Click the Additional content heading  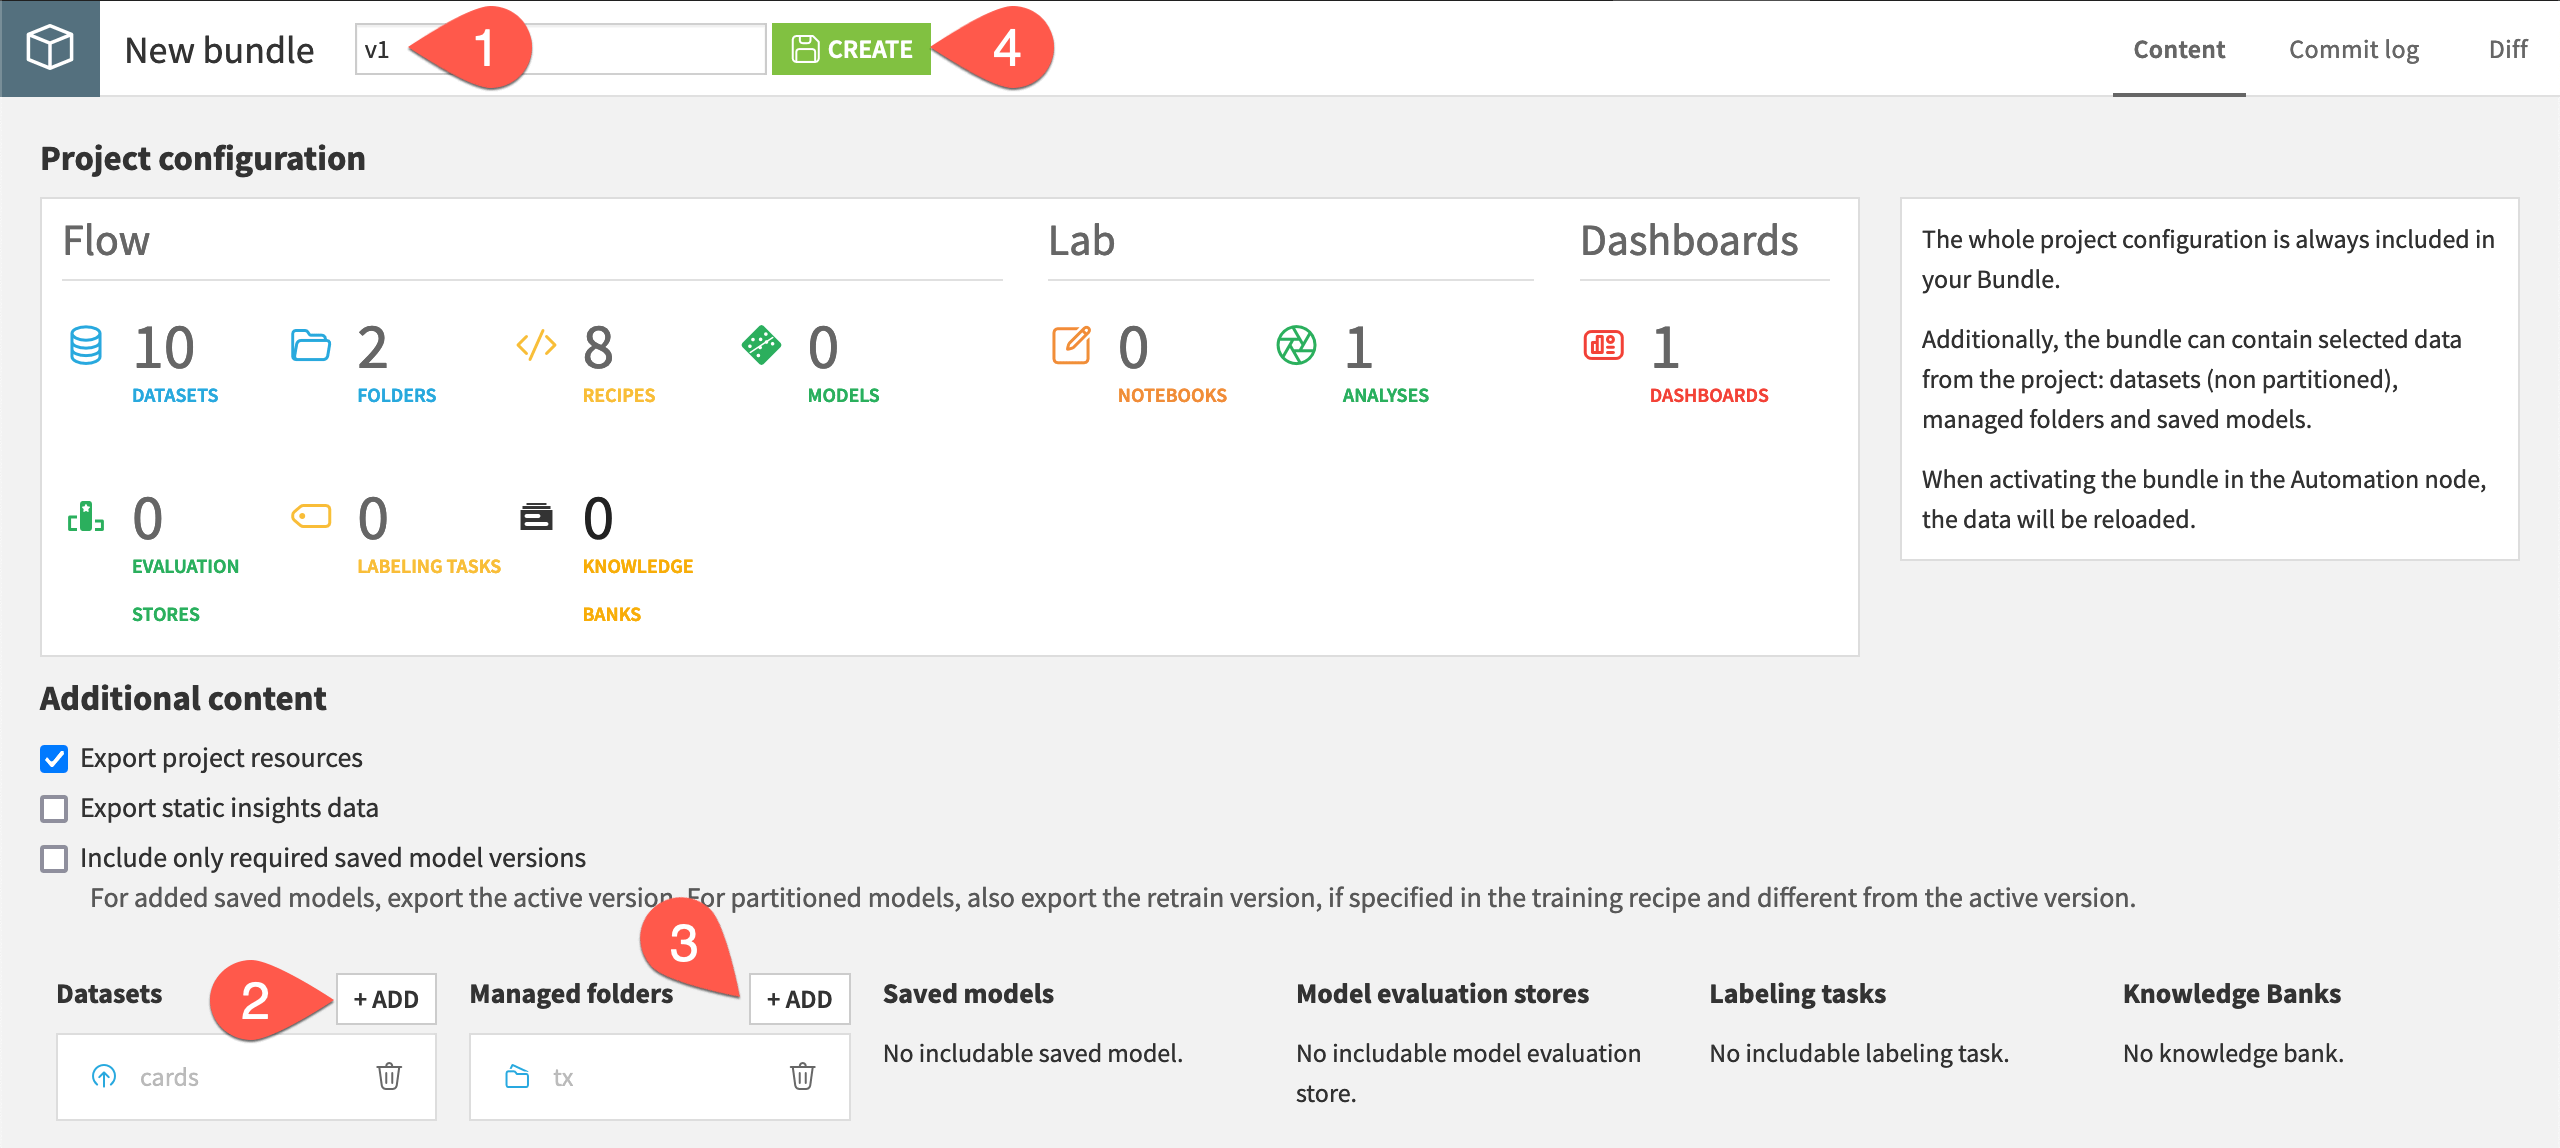(x=183, y=698)
